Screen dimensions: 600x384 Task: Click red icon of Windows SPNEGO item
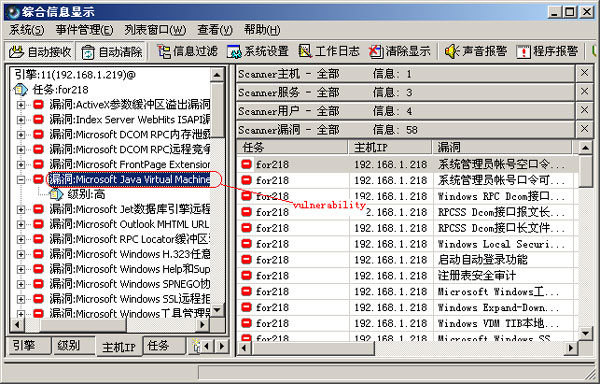[x=39, y=283]
